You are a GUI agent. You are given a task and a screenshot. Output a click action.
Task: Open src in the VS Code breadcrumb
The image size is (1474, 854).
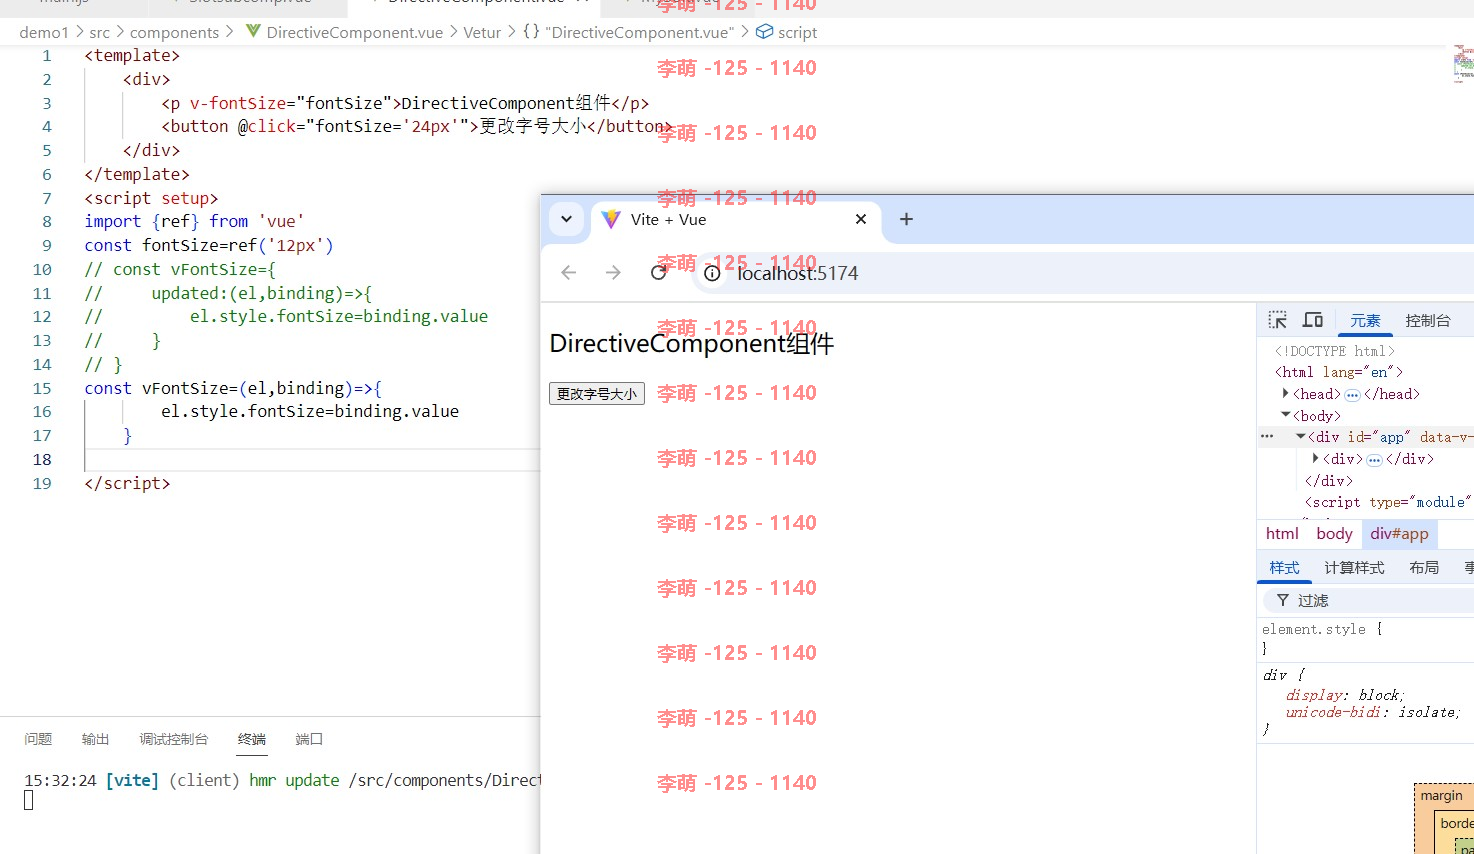coord(100,33)
